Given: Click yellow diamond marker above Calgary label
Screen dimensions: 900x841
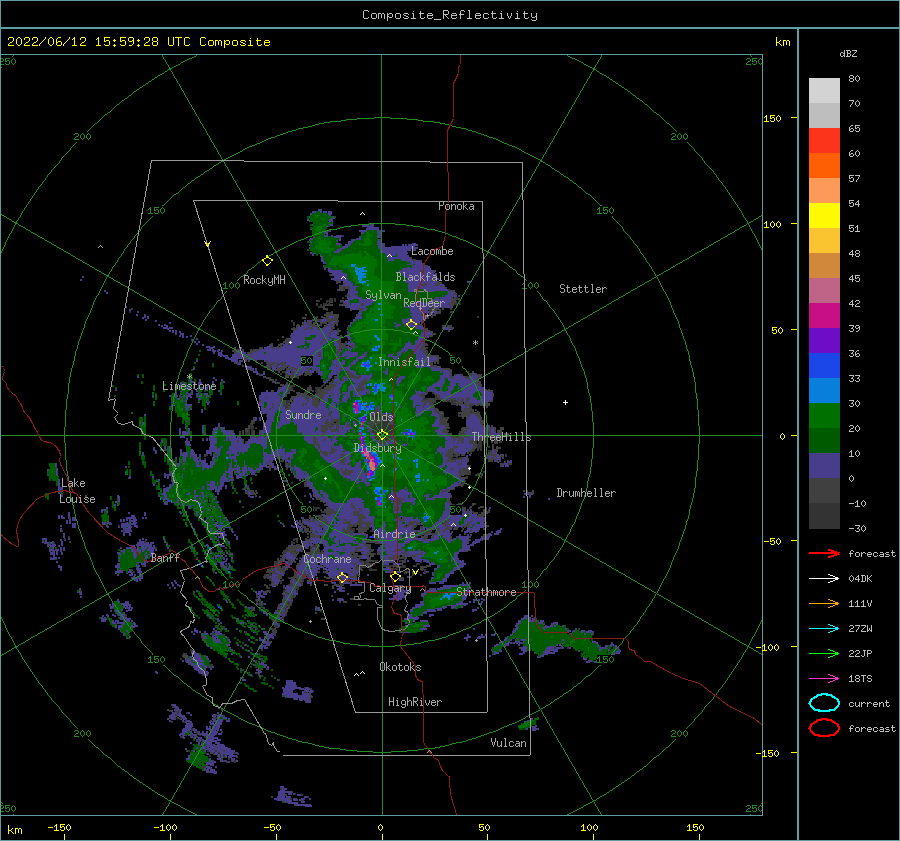Looking at the screenshot, I should pyautogui.click(x=395, y=576).
